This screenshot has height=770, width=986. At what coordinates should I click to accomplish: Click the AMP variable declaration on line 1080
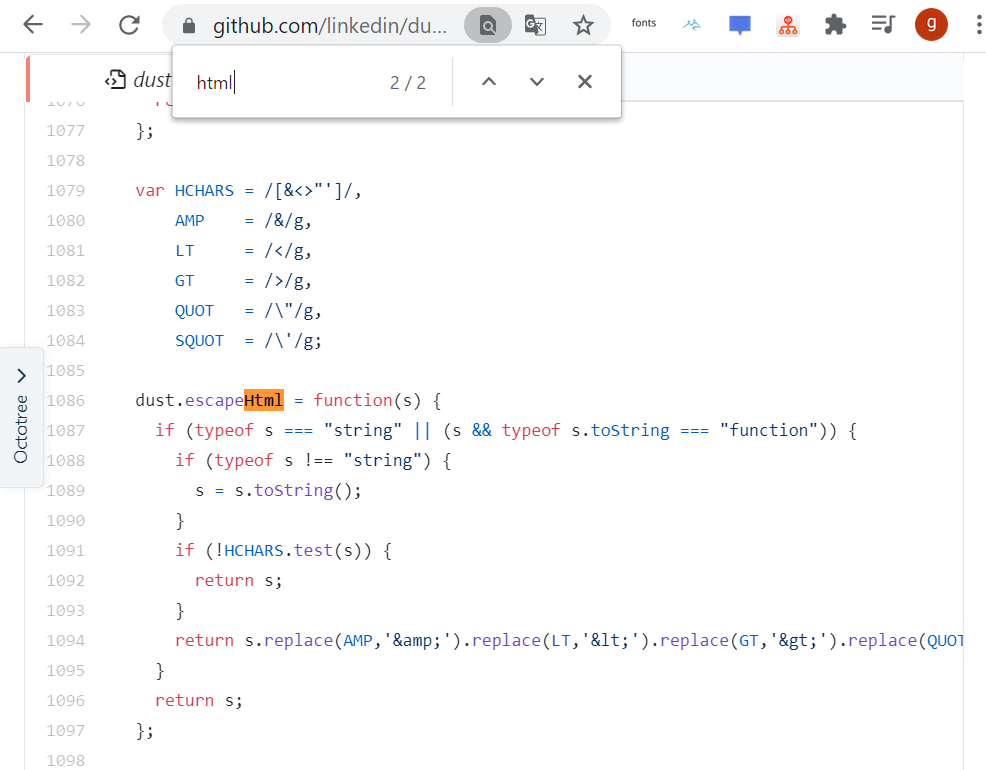coord(189,221)
